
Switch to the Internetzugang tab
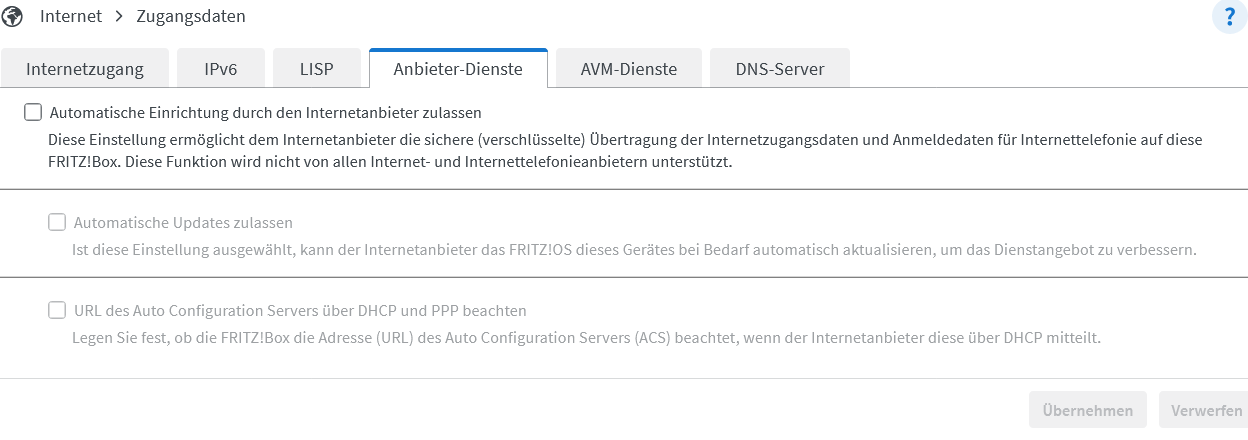85,69
